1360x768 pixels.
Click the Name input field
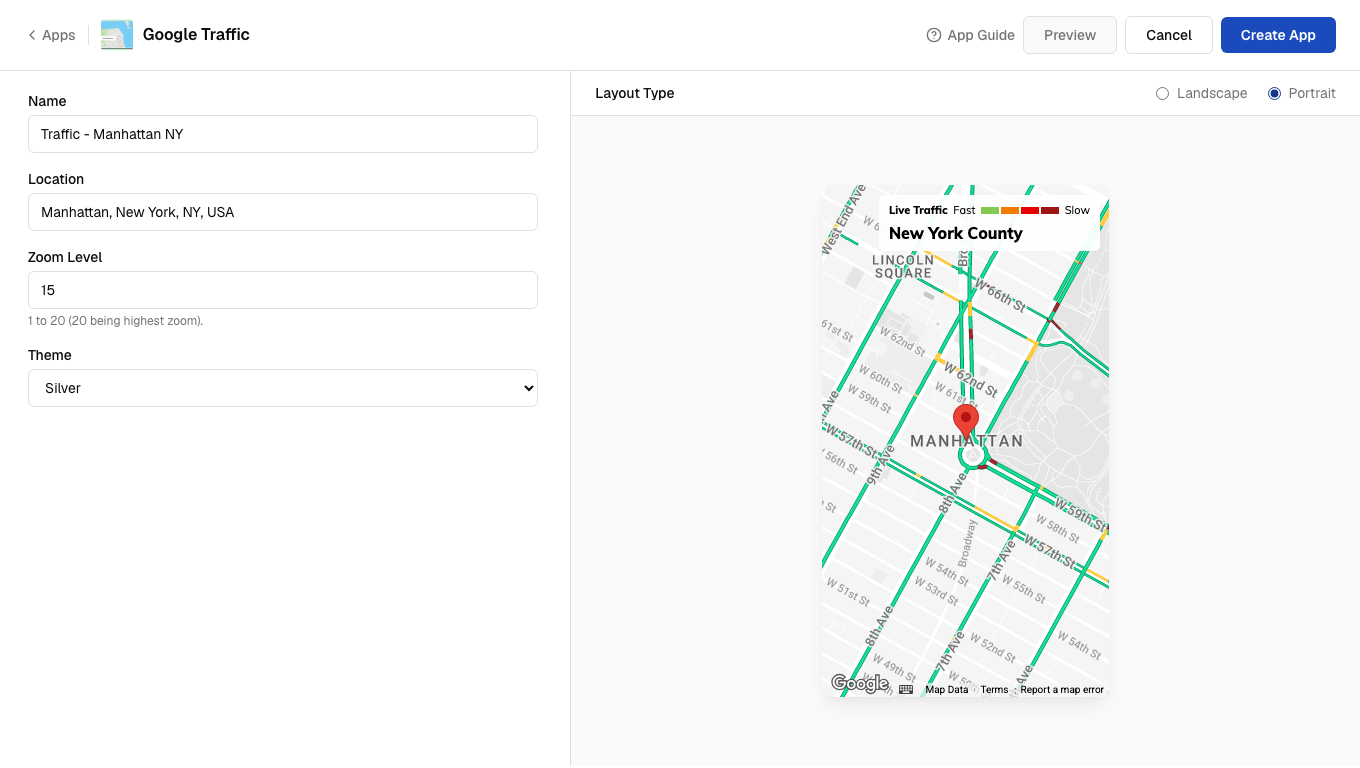pos(283,134)
